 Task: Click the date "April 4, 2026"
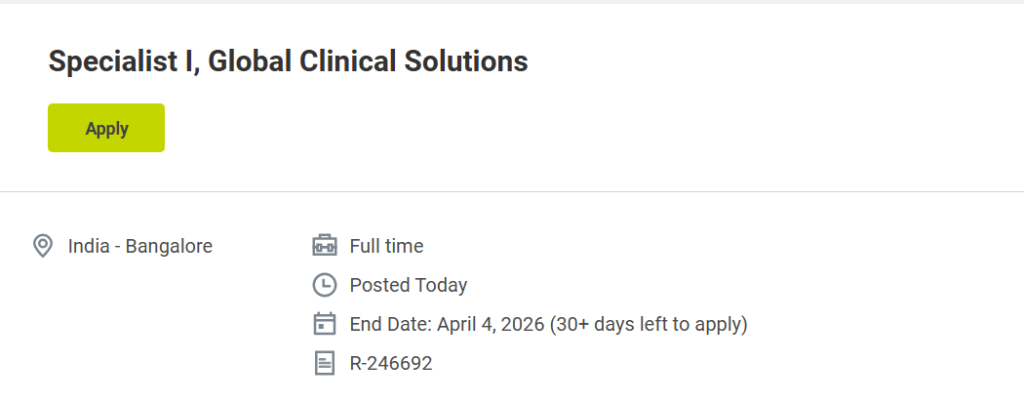click(488, 324)
